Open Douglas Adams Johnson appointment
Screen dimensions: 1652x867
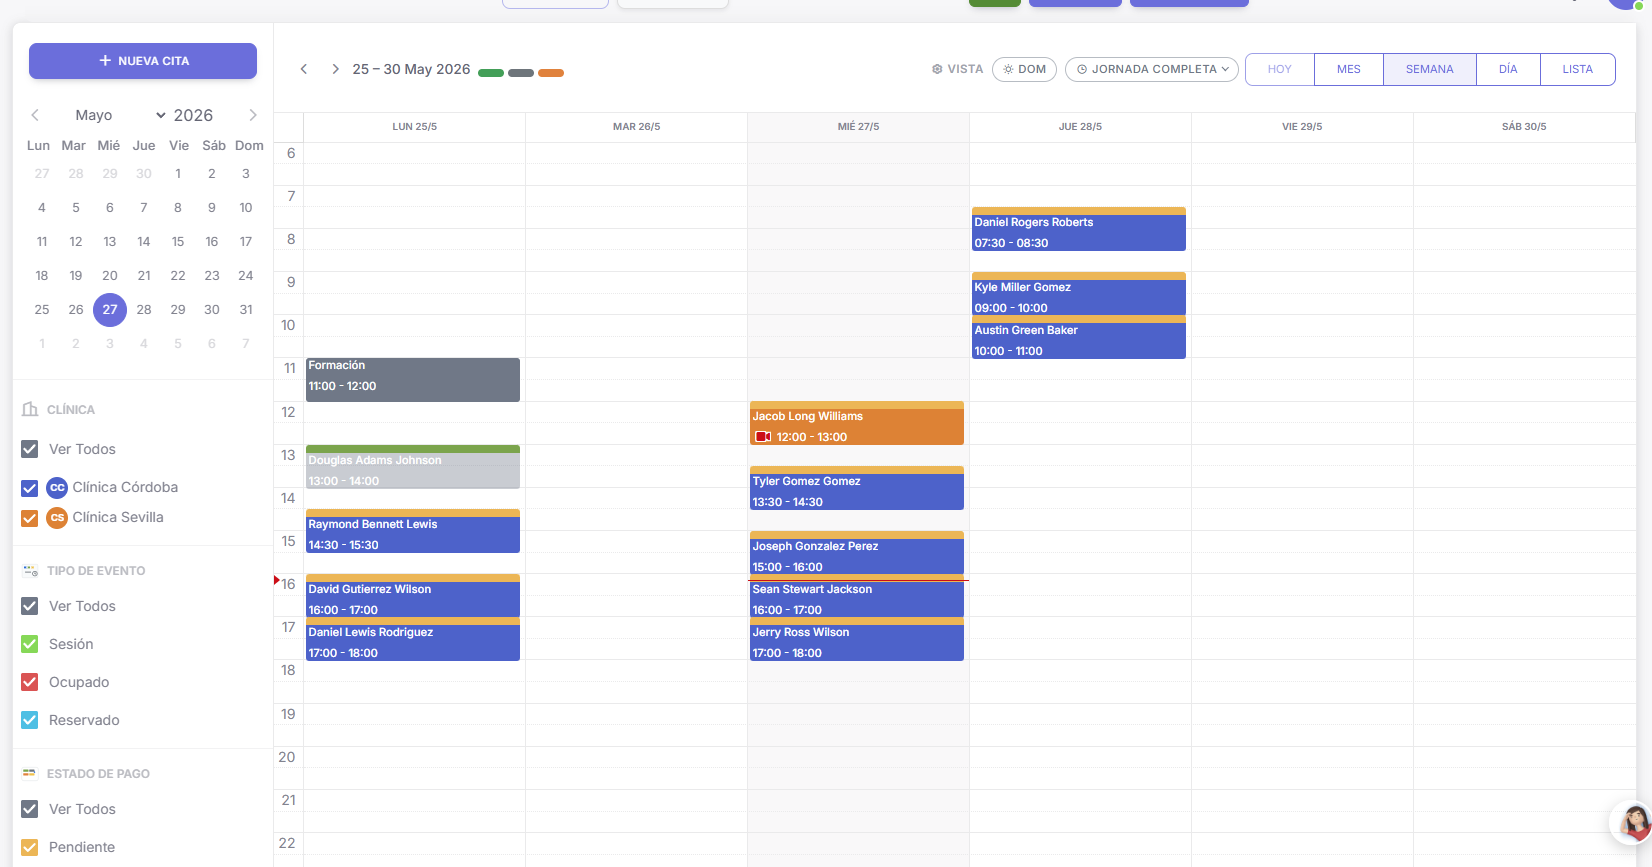click(413, 467)
